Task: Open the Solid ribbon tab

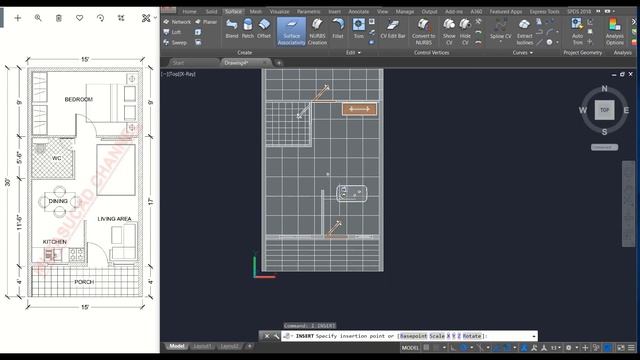Action: (211, 11)
